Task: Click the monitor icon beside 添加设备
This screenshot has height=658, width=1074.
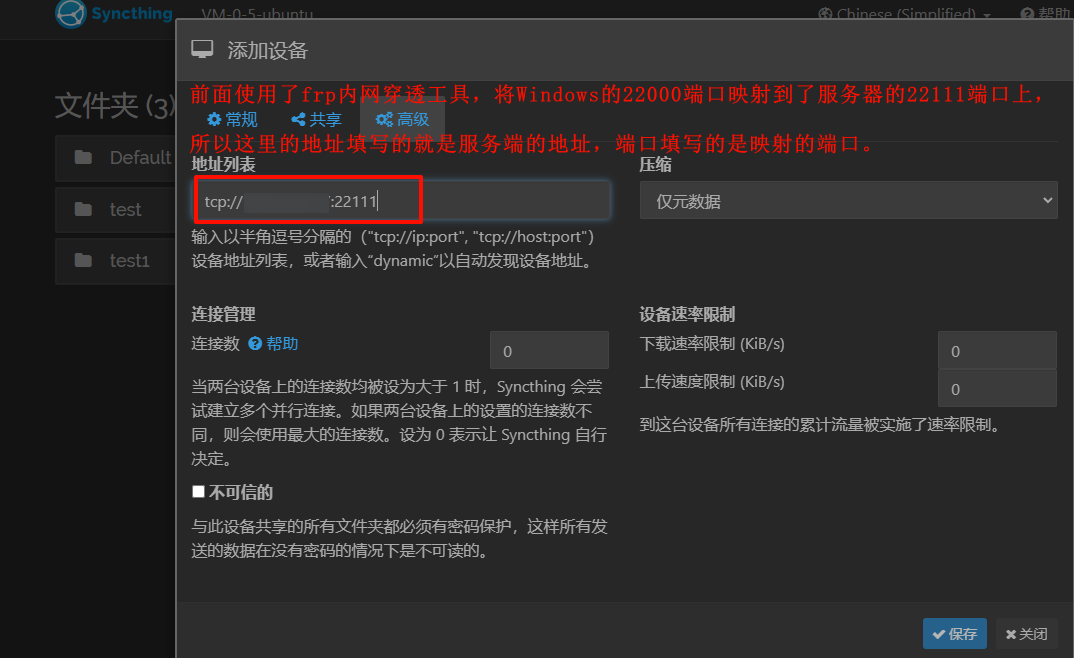Action: pyautogui.click(x=202, y=49)
